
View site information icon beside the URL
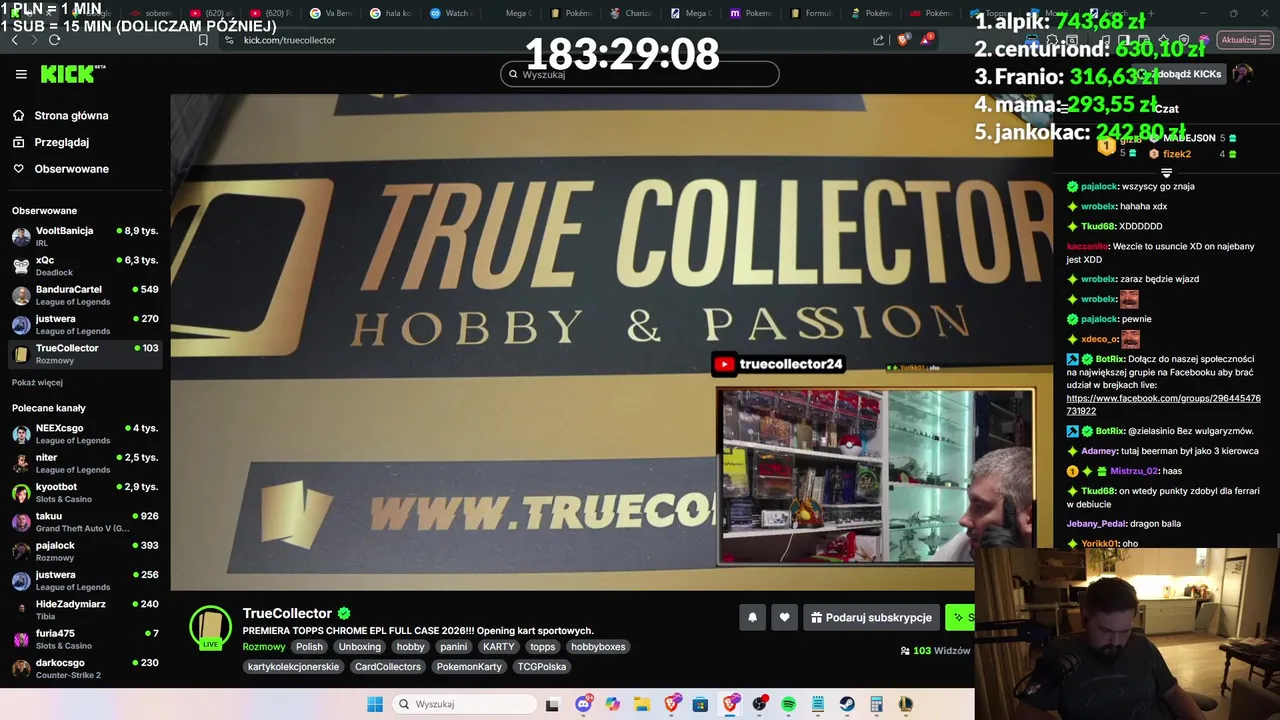click(x=229, y=40)
